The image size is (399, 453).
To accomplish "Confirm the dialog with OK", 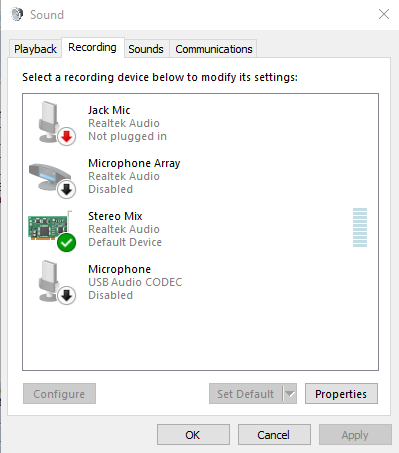I will pyautogui.click(x=193, y=435).
